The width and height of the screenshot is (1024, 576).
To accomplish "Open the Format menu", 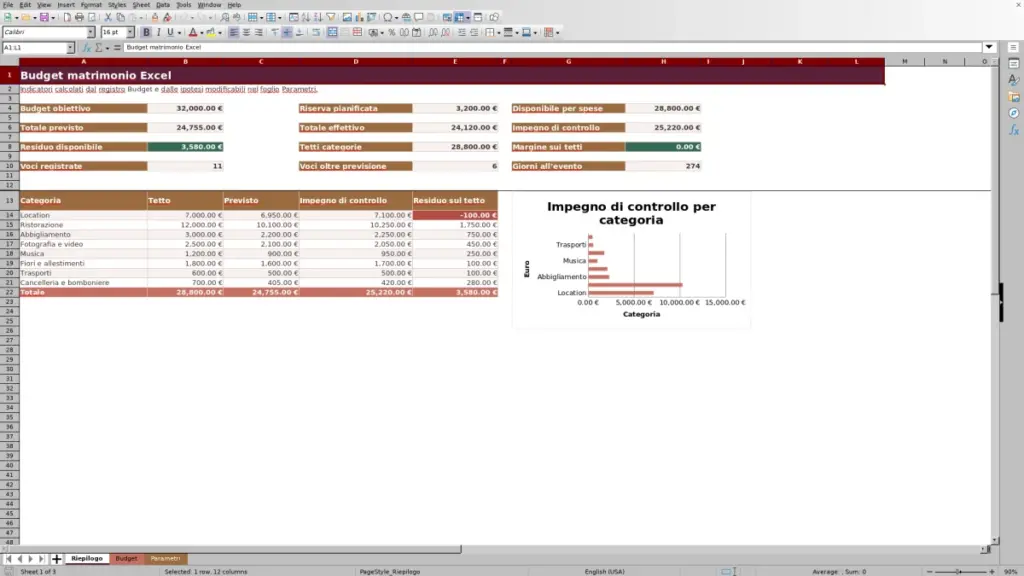I will [x=91, y=5].
